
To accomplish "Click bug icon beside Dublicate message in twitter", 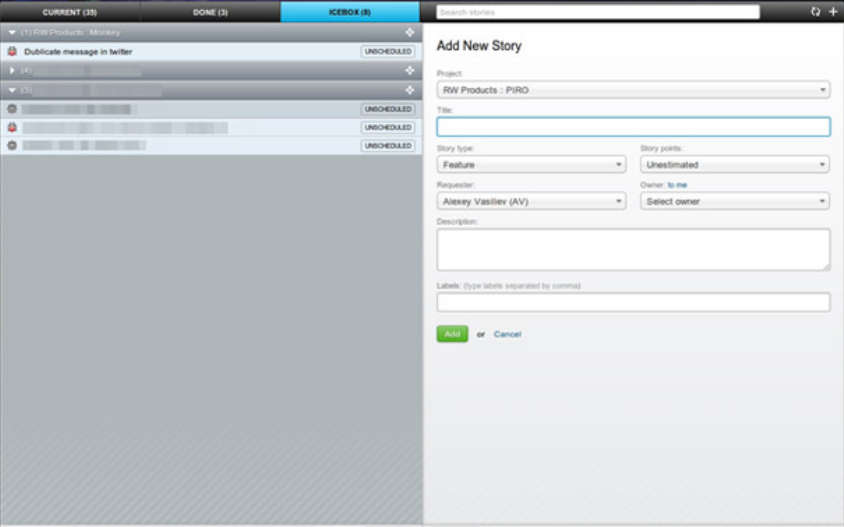I will pyautogui.click(x=12, y=52).
